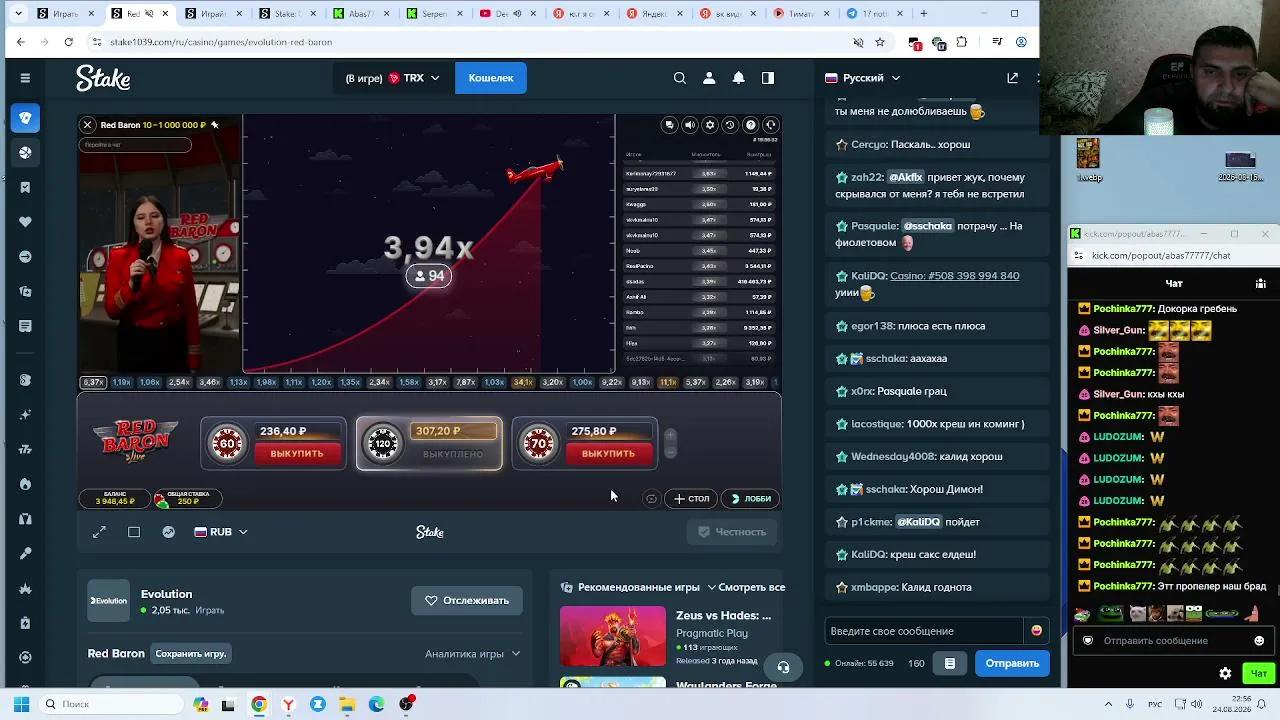This screenshot has width=1280, height=720.
Task: Click the 8,37x multiplier history chip
Action: tap(93, 382)
